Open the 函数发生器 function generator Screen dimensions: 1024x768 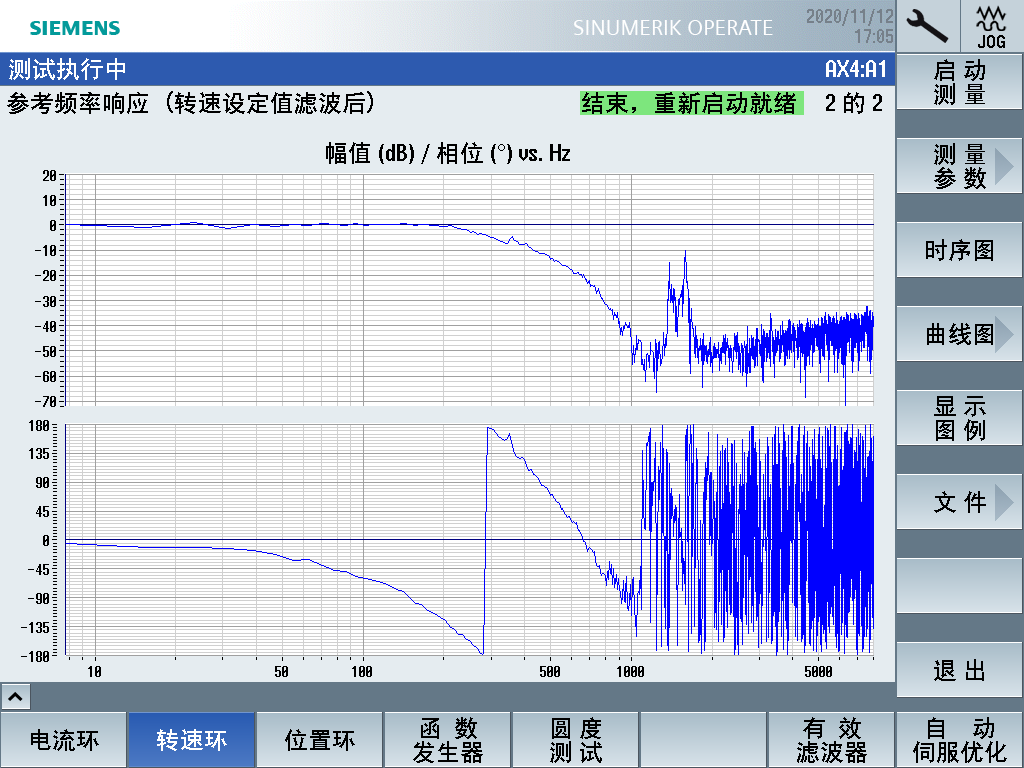click(448, 740)
